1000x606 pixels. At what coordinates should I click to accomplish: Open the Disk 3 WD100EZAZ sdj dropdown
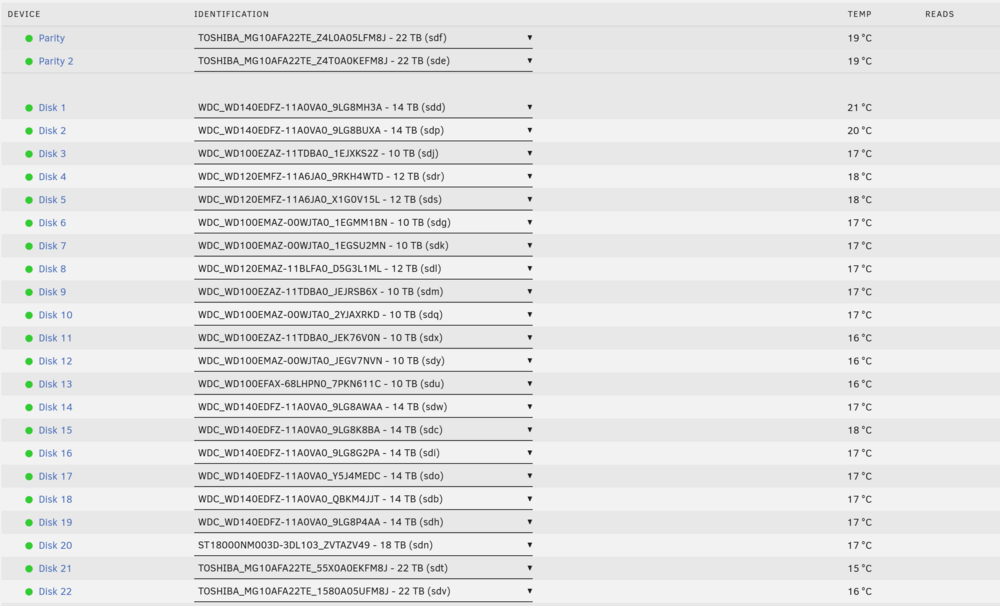tap(363, 154)
